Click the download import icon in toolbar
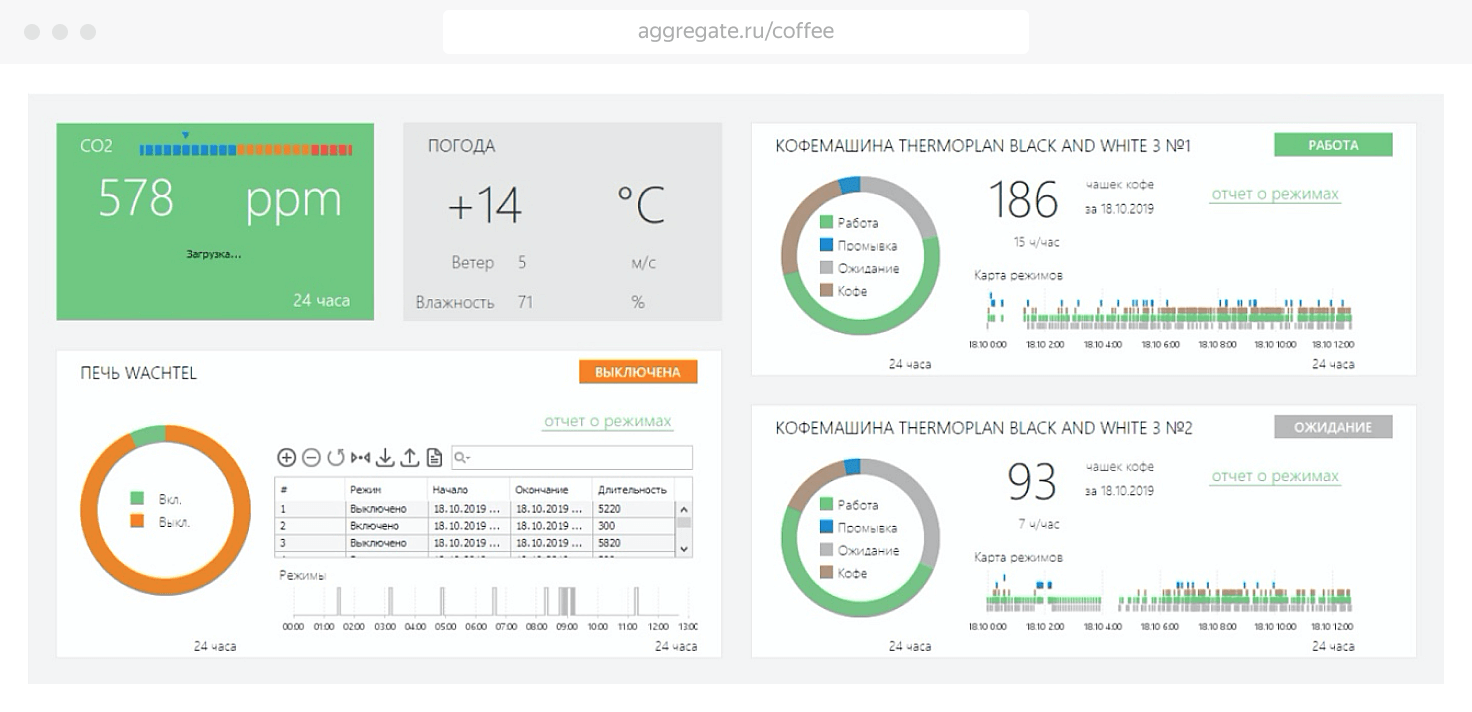Image resolution: width=1472 pixels, height=712 pixels. (x=385, y=458)
